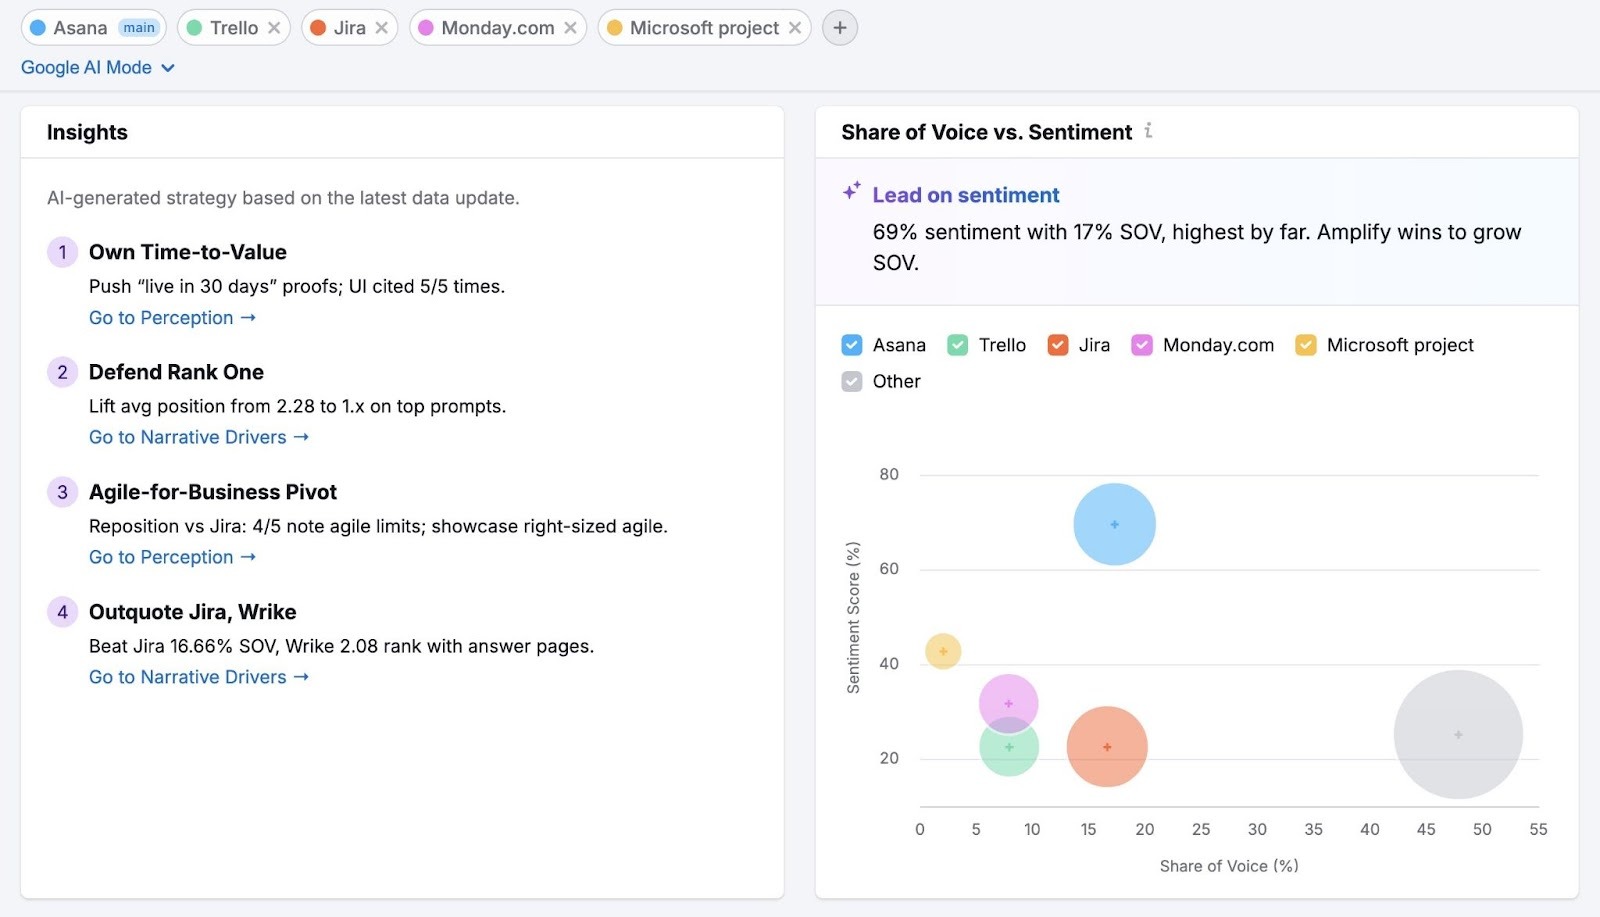Disable Jira in the chart legend

point(1057,344)
